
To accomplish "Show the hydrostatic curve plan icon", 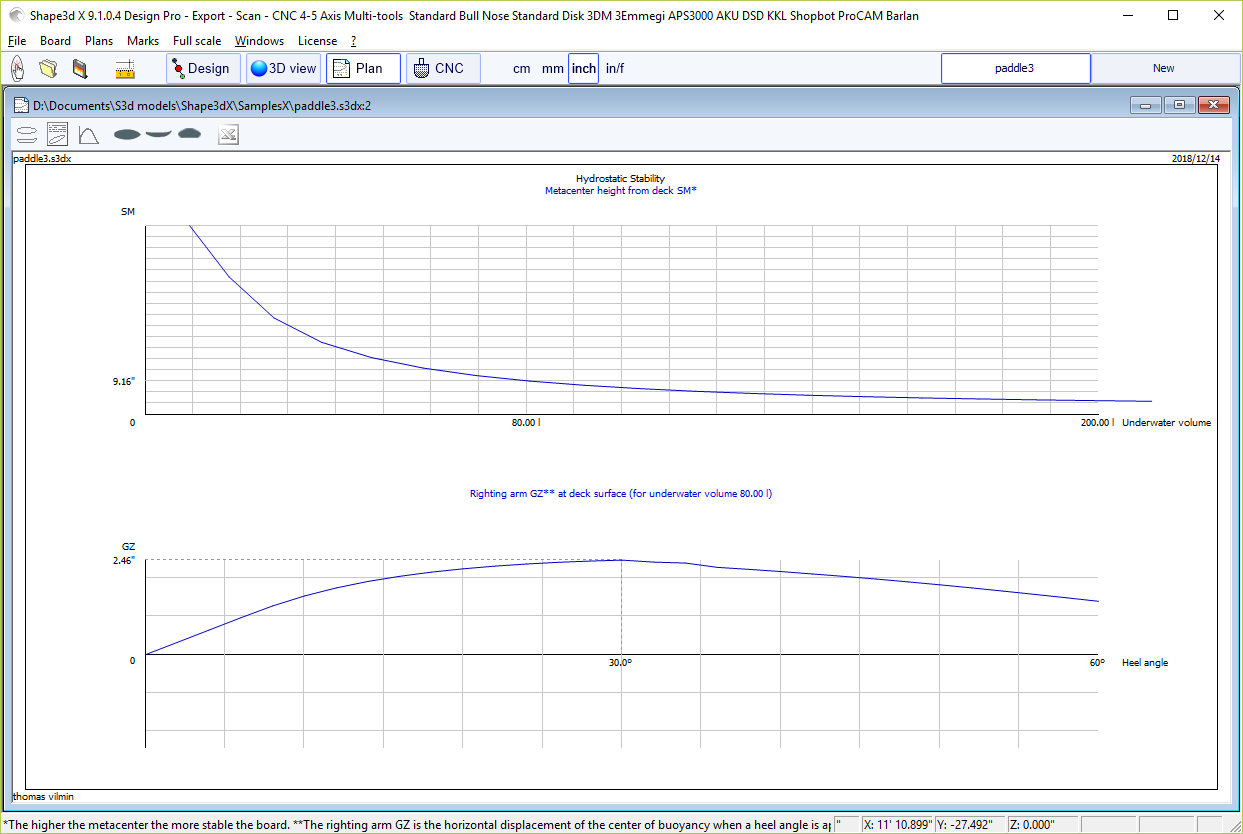I will pyautogui.click(x=89, y=134).
